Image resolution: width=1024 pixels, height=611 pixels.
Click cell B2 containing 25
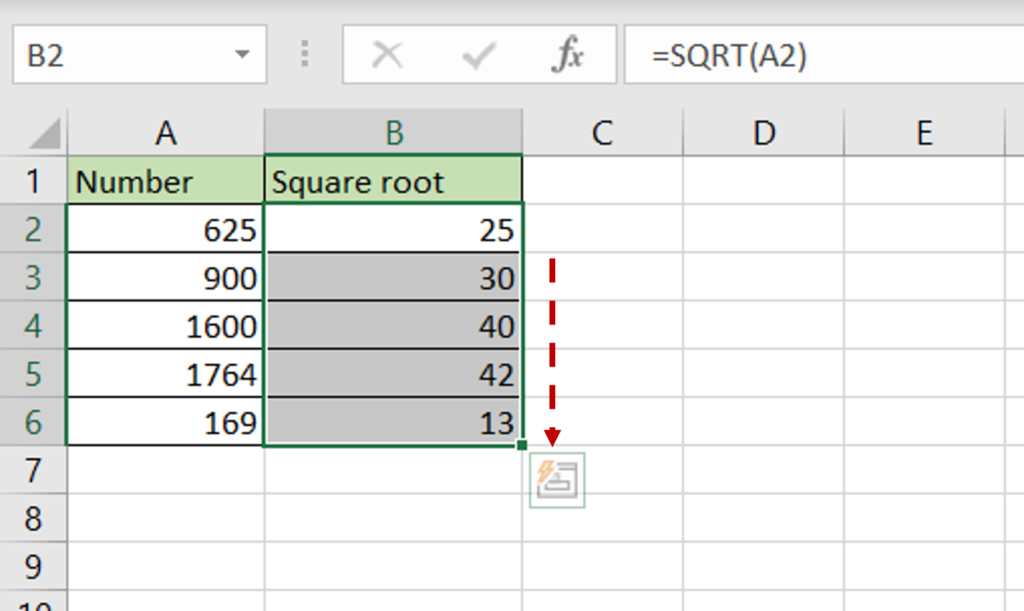(x=393, y=229)
